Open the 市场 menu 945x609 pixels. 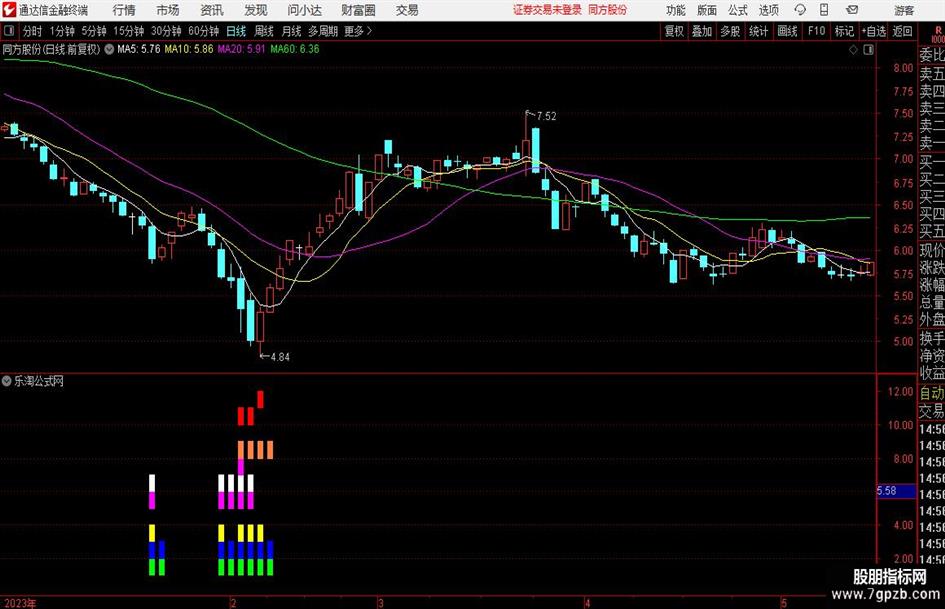[168, 10]
